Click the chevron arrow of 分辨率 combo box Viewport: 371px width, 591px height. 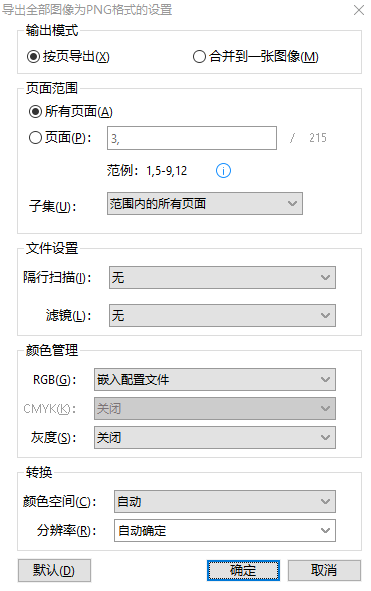pos(325,531)
